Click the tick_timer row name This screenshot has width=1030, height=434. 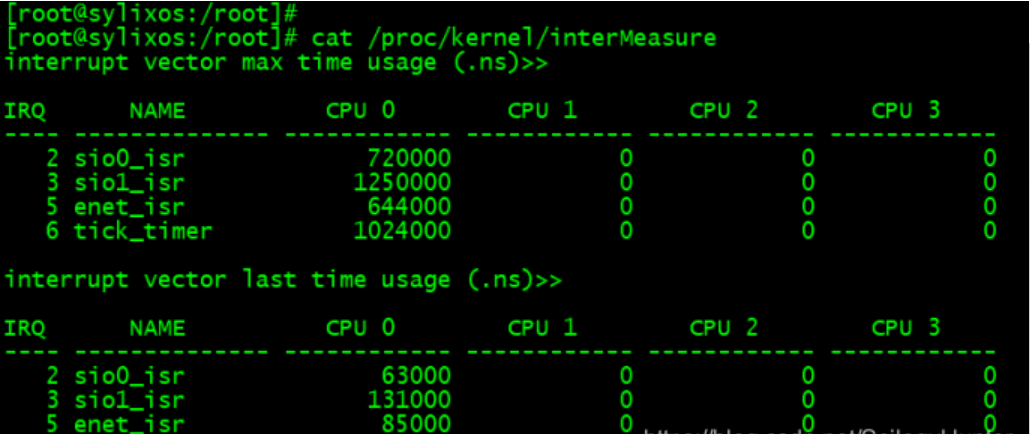pyautogui.click(x=143, y=230)
